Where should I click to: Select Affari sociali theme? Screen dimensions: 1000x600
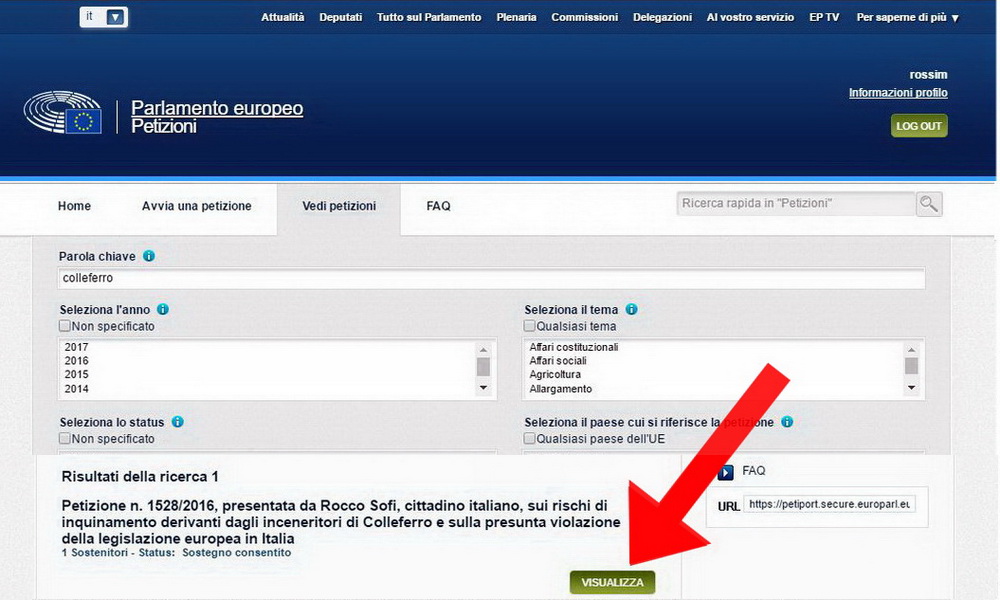tap(557, 360)
